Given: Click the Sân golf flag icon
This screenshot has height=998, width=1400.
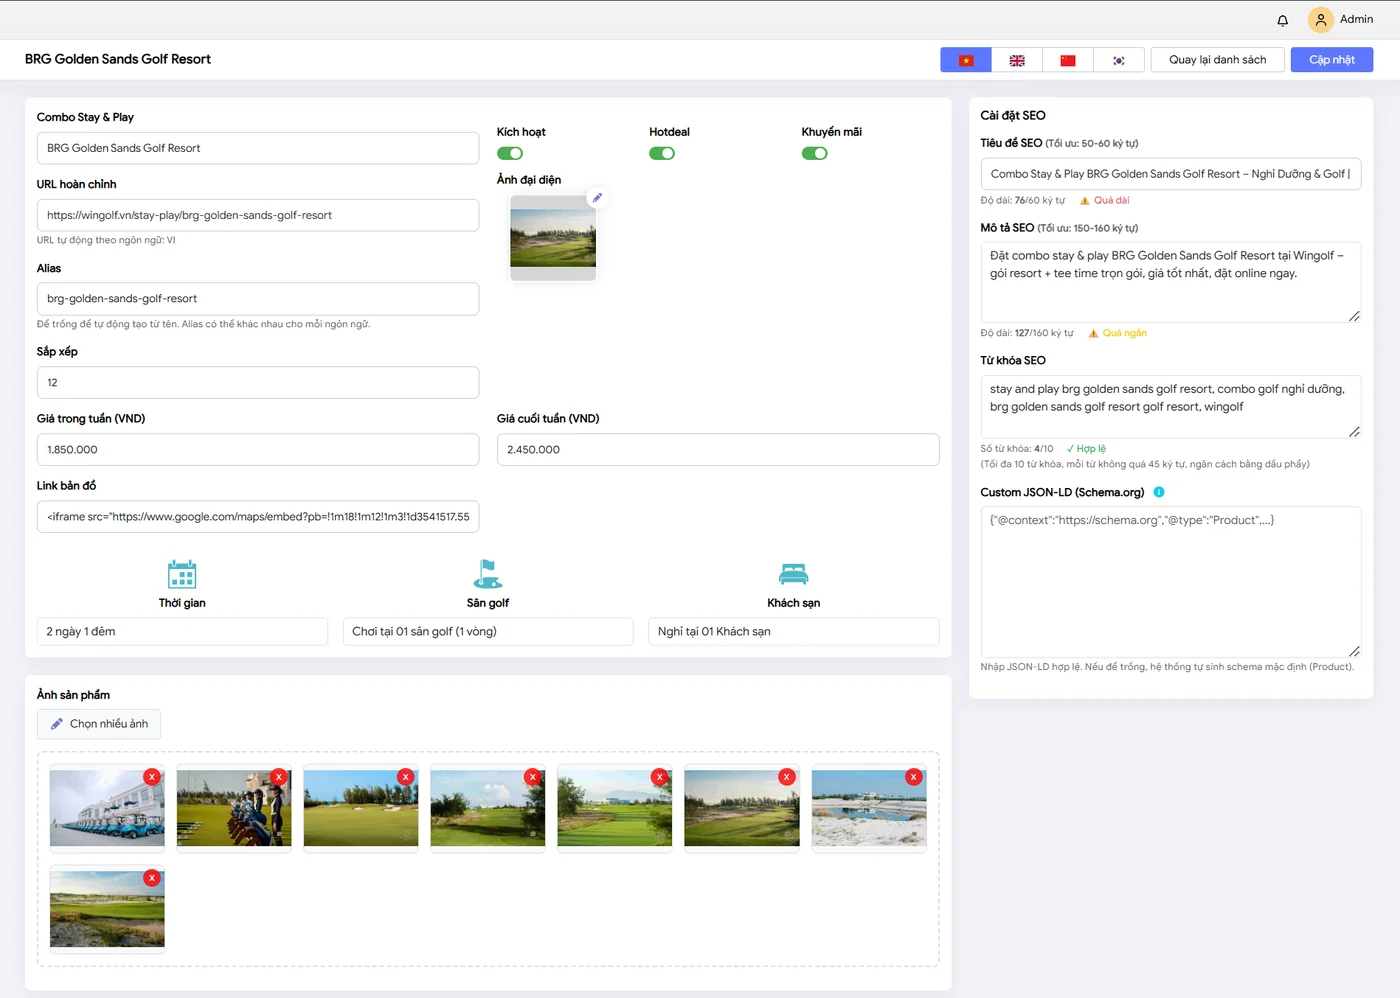Looking at the screenshot, I should tap(488, 574).
